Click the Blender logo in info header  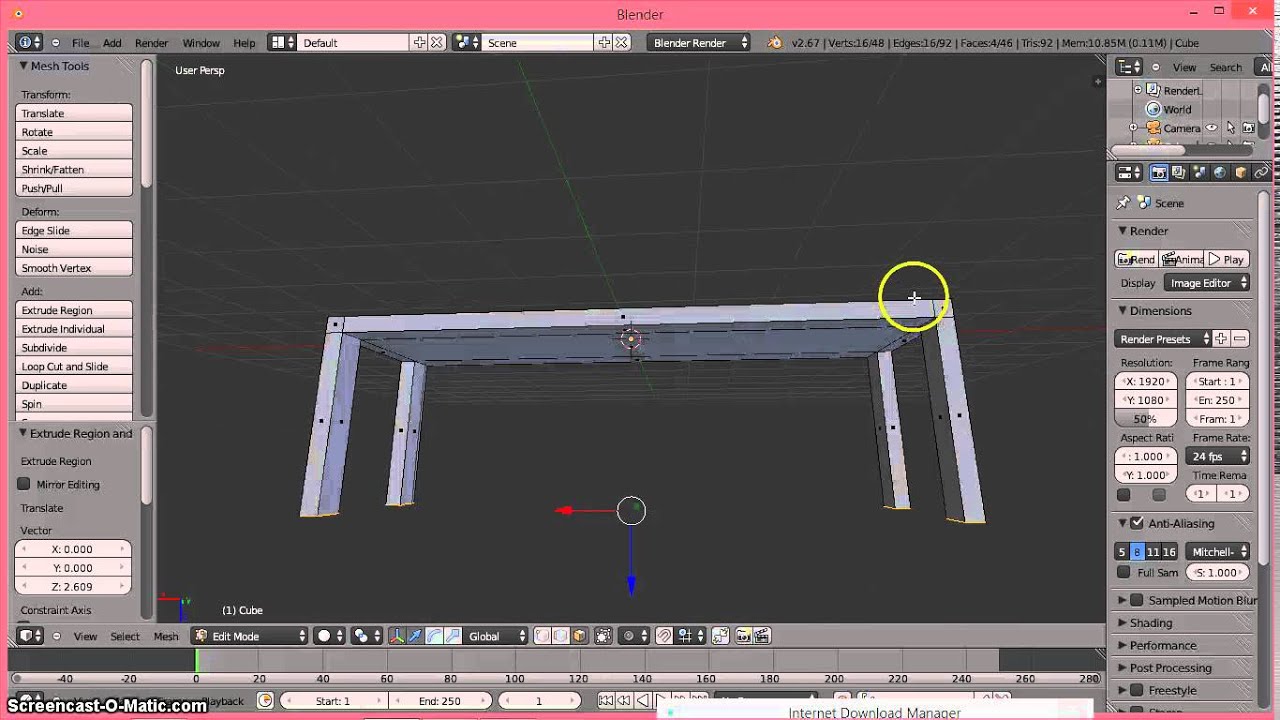pos(774,43)
